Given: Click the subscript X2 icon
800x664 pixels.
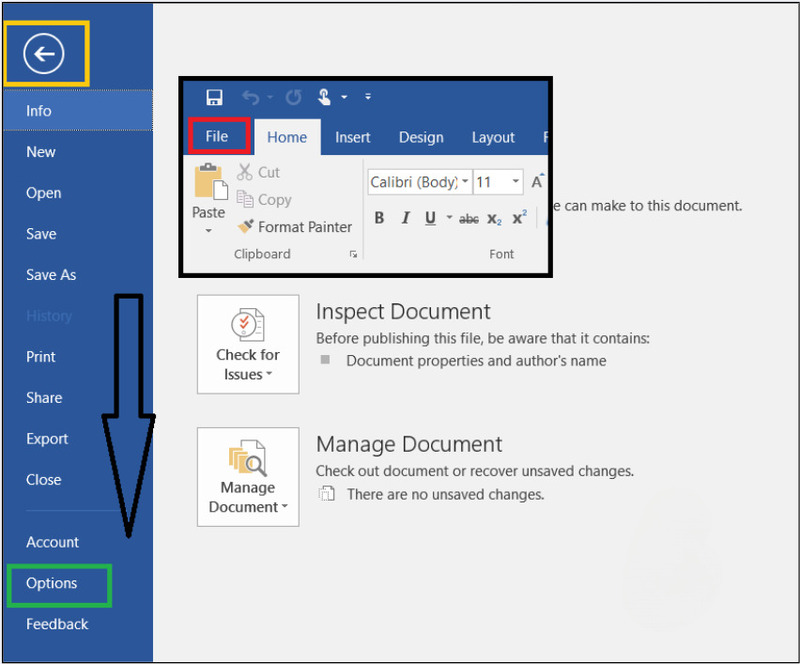Looking at the screenshot, I should (x=494, y=218).
